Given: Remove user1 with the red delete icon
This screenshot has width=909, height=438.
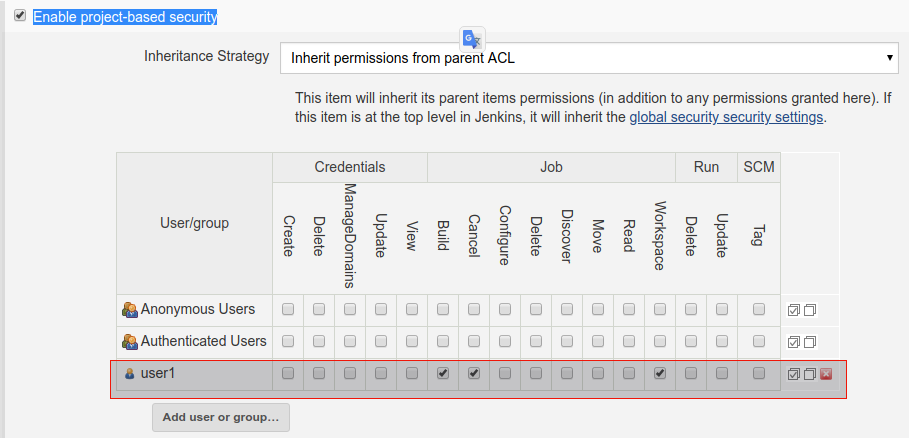Looking at the screenshot, I should tap(826, 374).
